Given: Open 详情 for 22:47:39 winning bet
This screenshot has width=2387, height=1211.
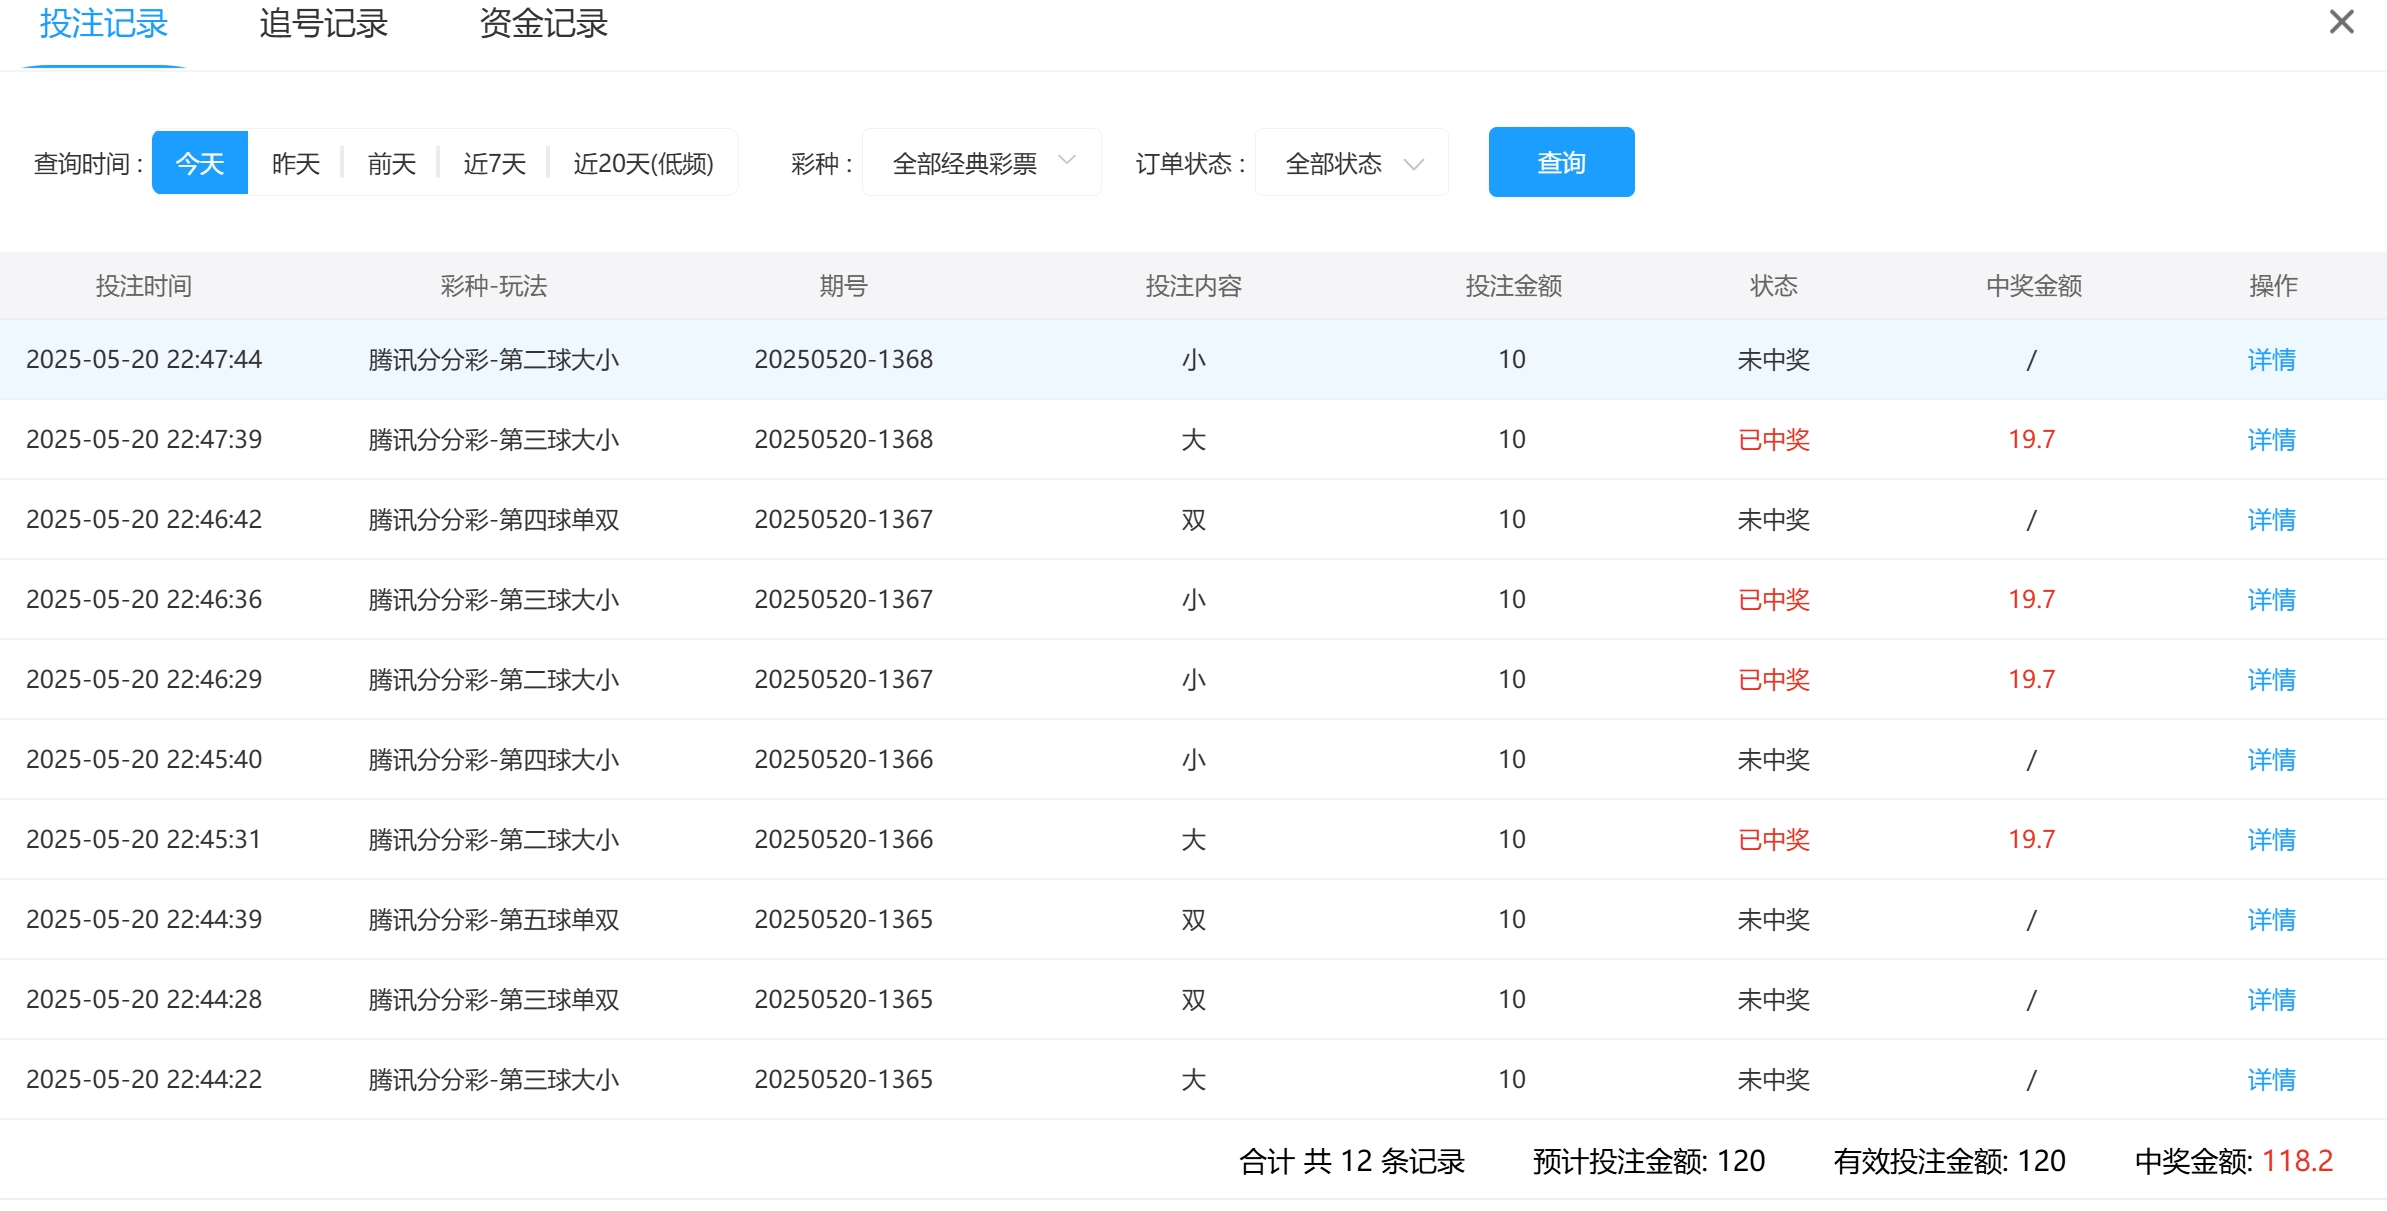Looking at the screenshot, I should [2271, 440].
